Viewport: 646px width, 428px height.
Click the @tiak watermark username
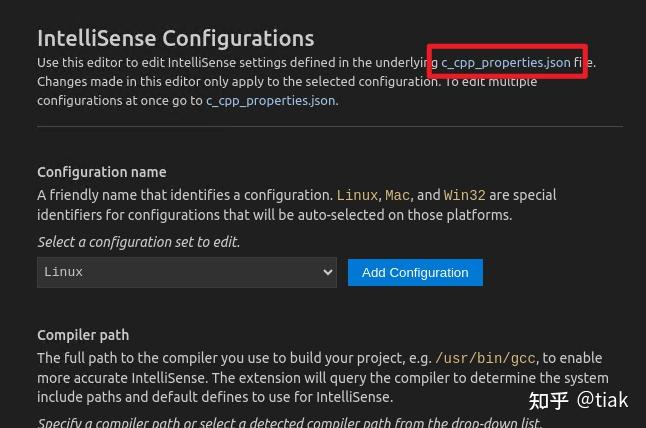coord(603,401)
